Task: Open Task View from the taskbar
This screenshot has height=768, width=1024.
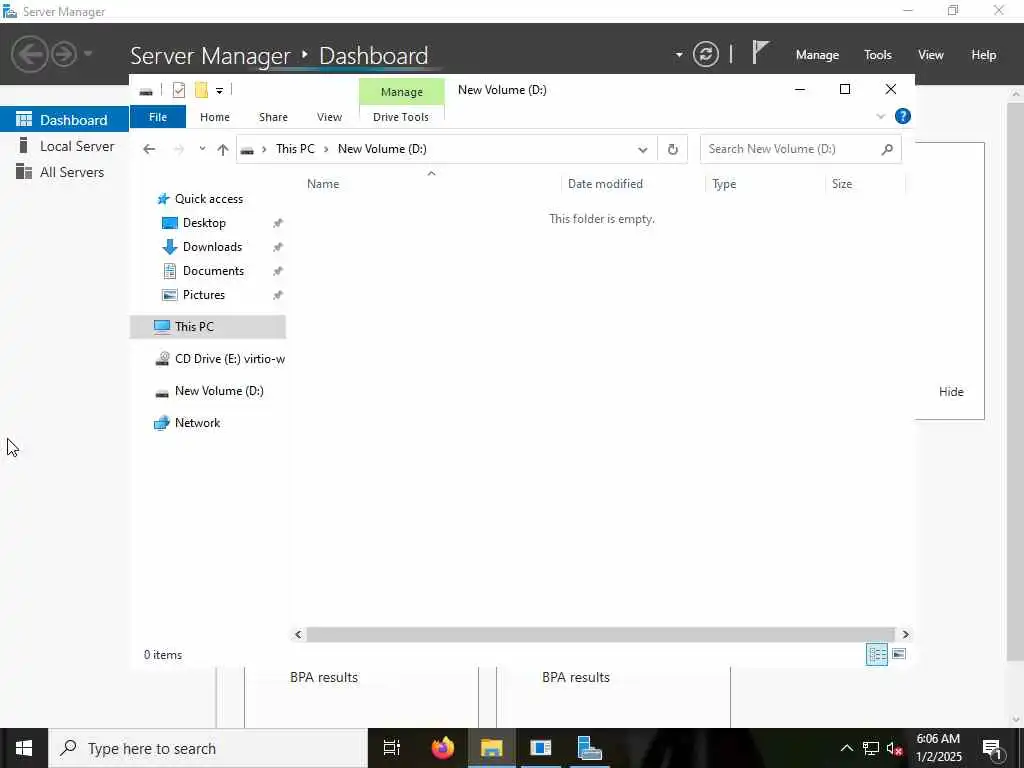Action: 392,748
